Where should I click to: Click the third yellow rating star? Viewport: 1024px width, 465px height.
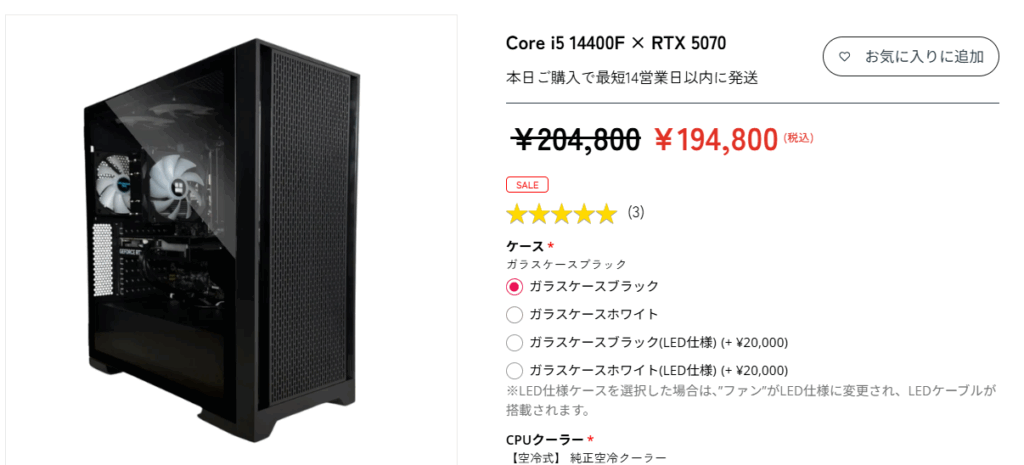tap(562, 213)
